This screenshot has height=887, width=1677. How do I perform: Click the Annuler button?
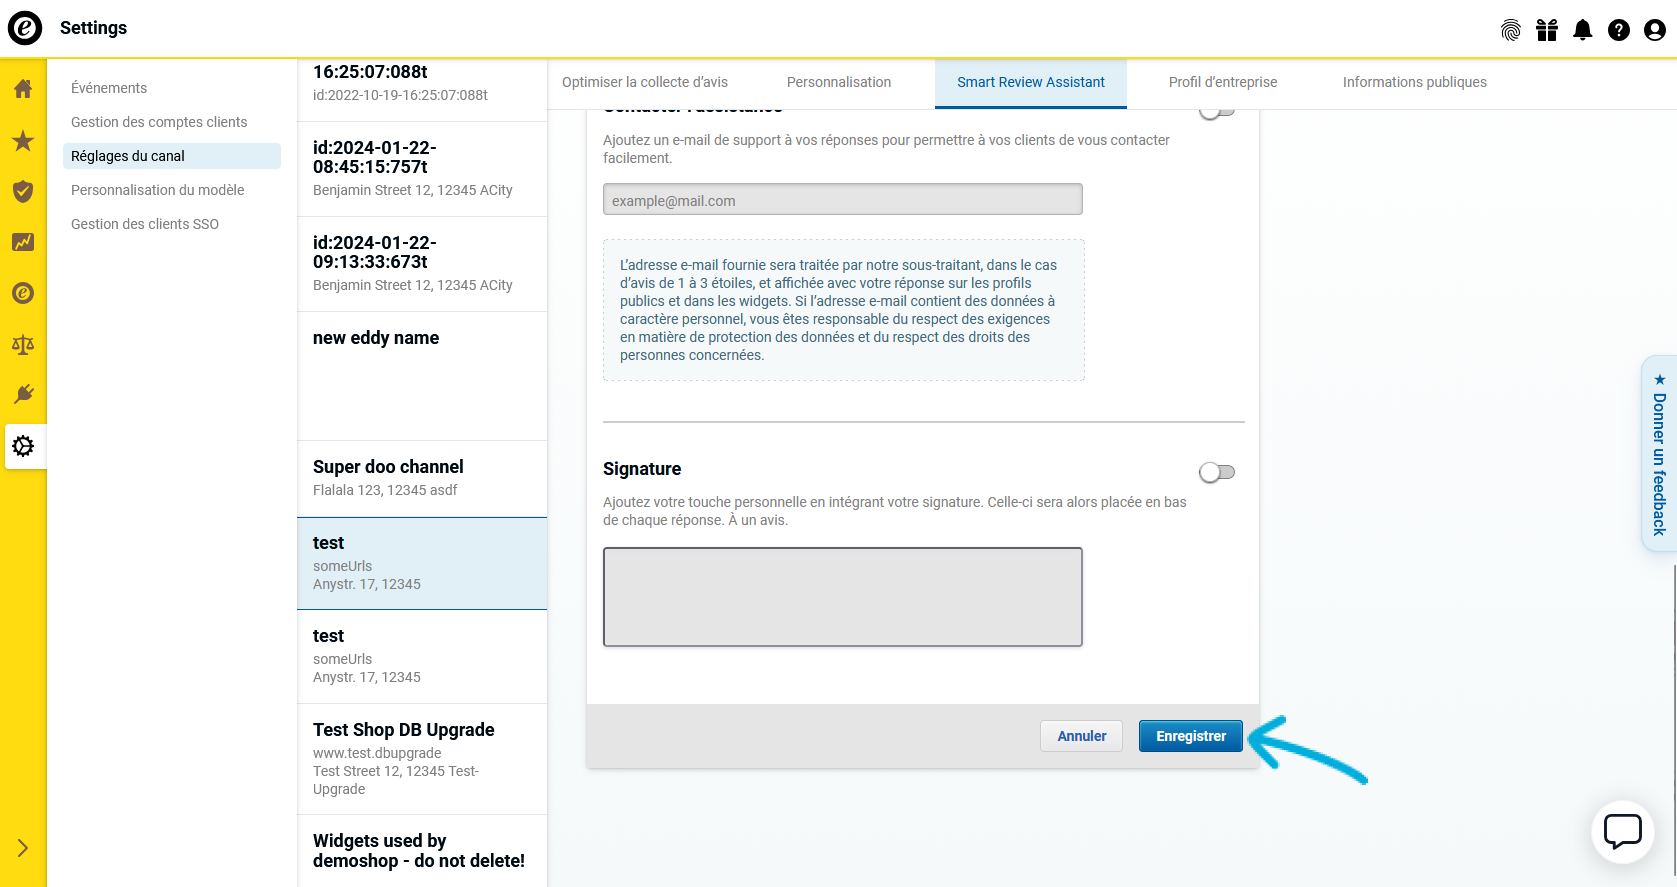pos(1081,736)
